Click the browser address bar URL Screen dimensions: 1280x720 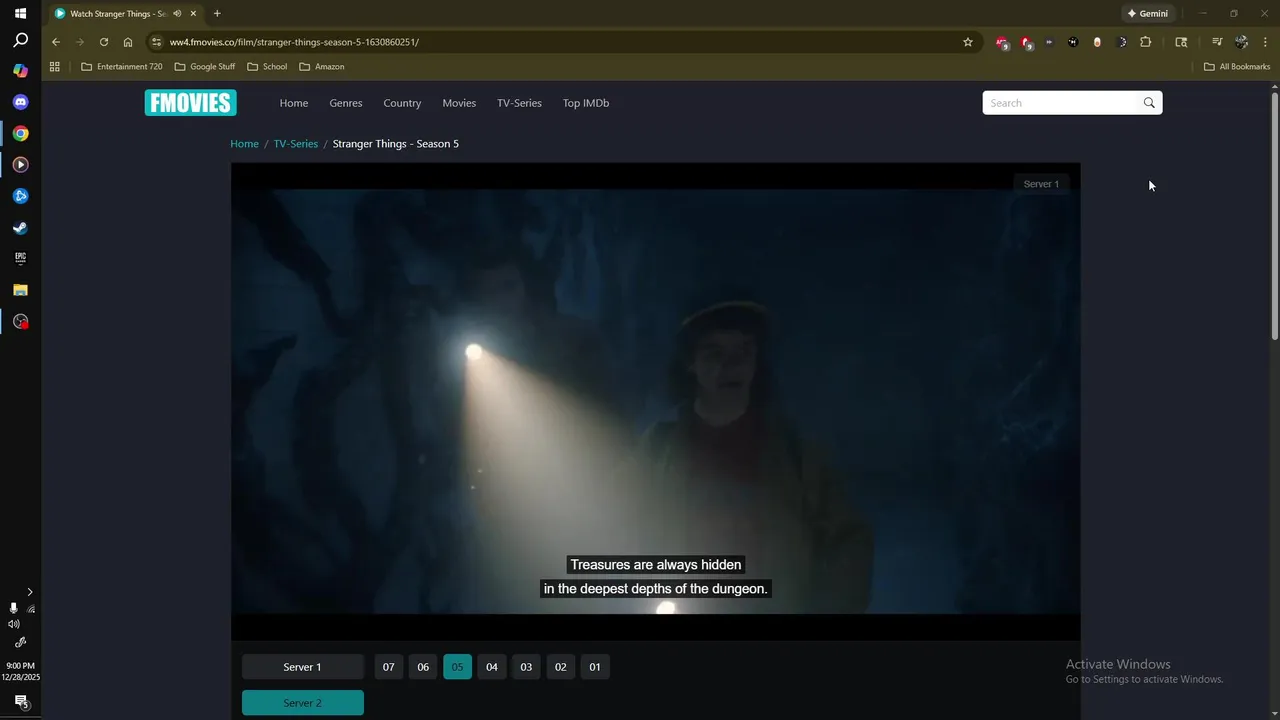pyautogui.click(x=294, y=42)
